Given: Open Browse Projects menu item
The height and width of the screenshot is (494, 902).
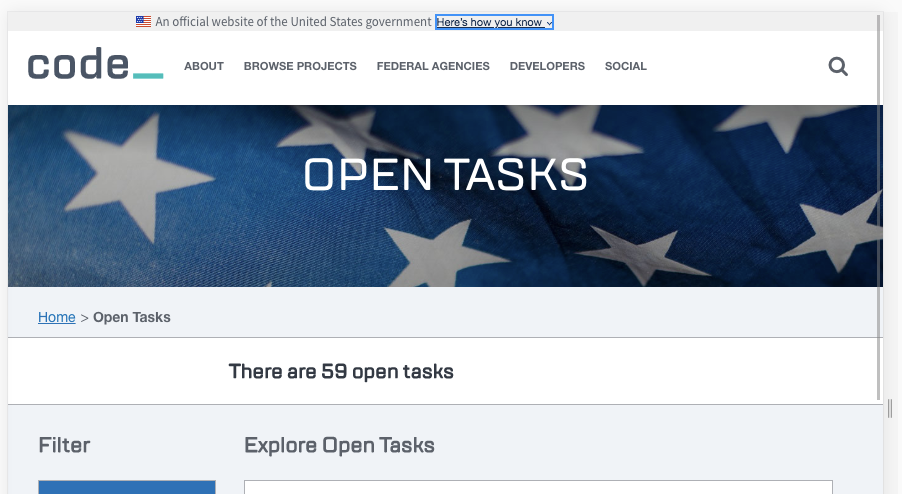Looking at the screenshot, I should (300, 66).
